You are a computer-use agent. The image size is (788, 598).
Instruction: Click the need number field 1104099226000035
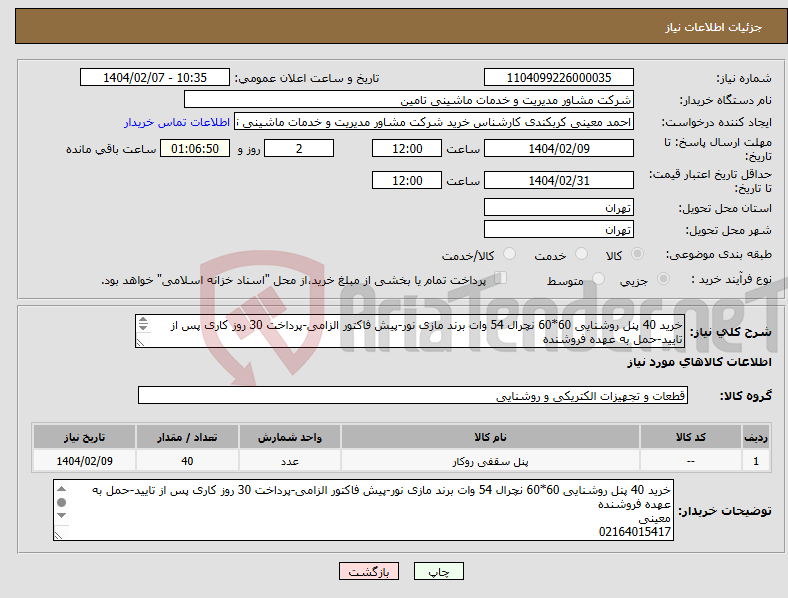[x=558, y=77]
